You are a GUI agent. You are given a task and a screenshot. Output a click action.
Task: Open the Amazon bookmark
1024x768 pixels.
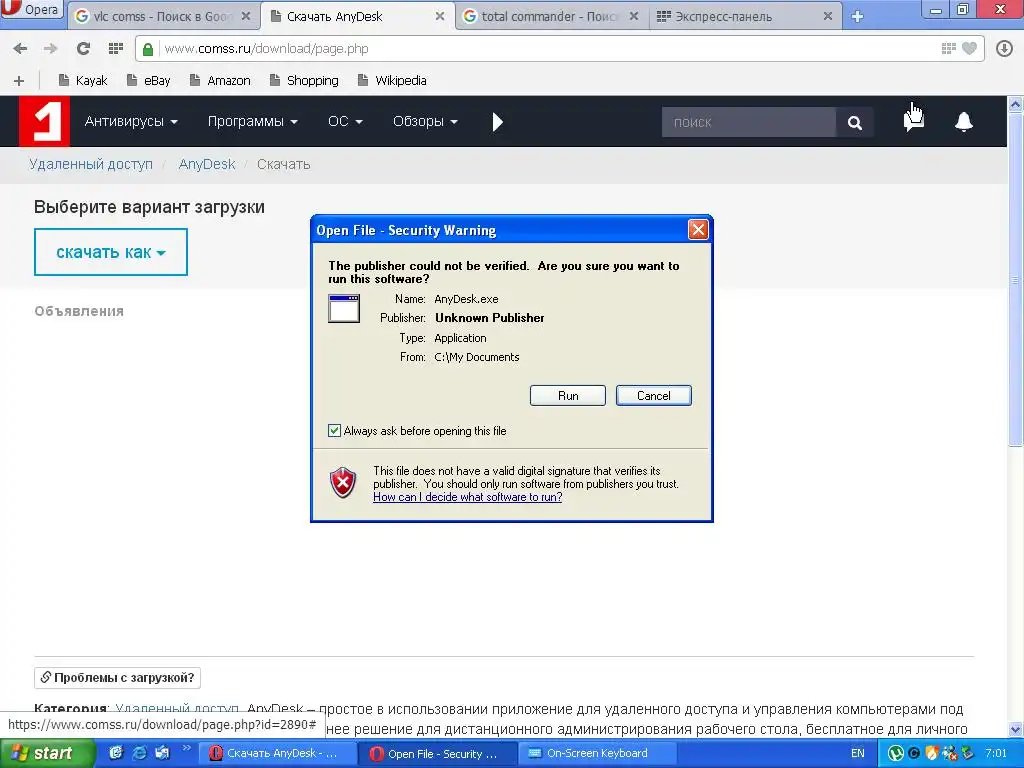[220, 80]
